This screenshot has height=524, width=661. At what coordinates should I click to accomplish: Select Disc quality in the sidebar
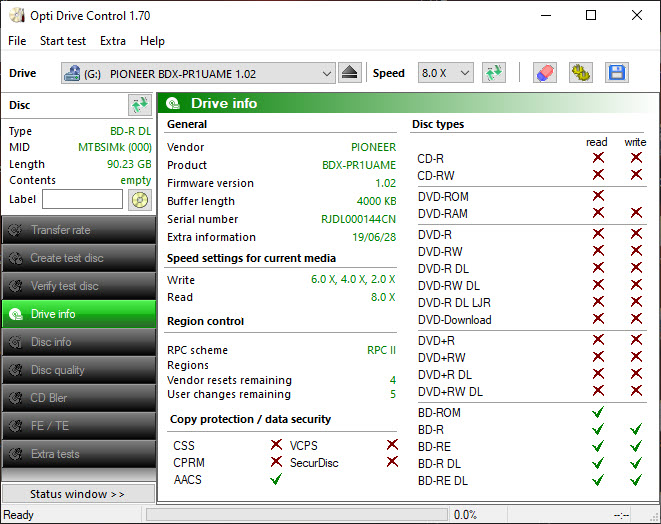(x=78, y=370)
